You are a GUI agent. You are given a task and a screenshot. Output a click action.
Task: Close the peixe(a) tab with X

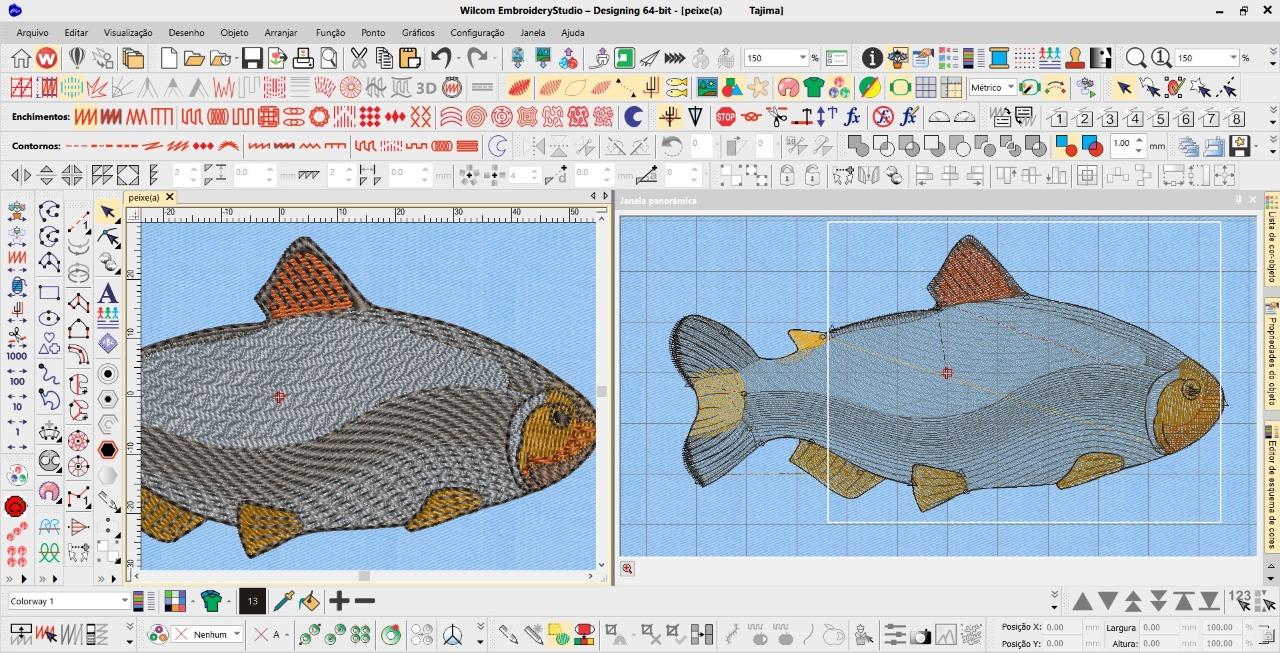(x=170, y=198)
